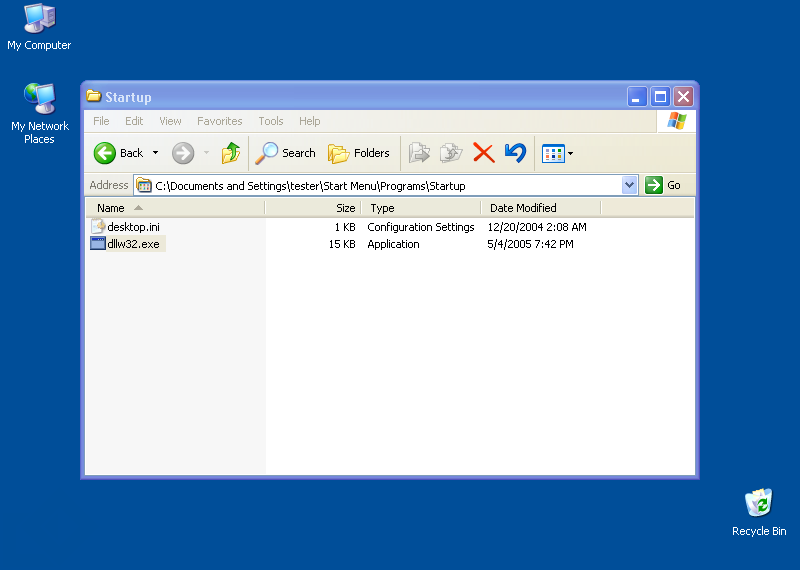Delete selected file with red X
The image size is (800, 570).
(484, 153)
